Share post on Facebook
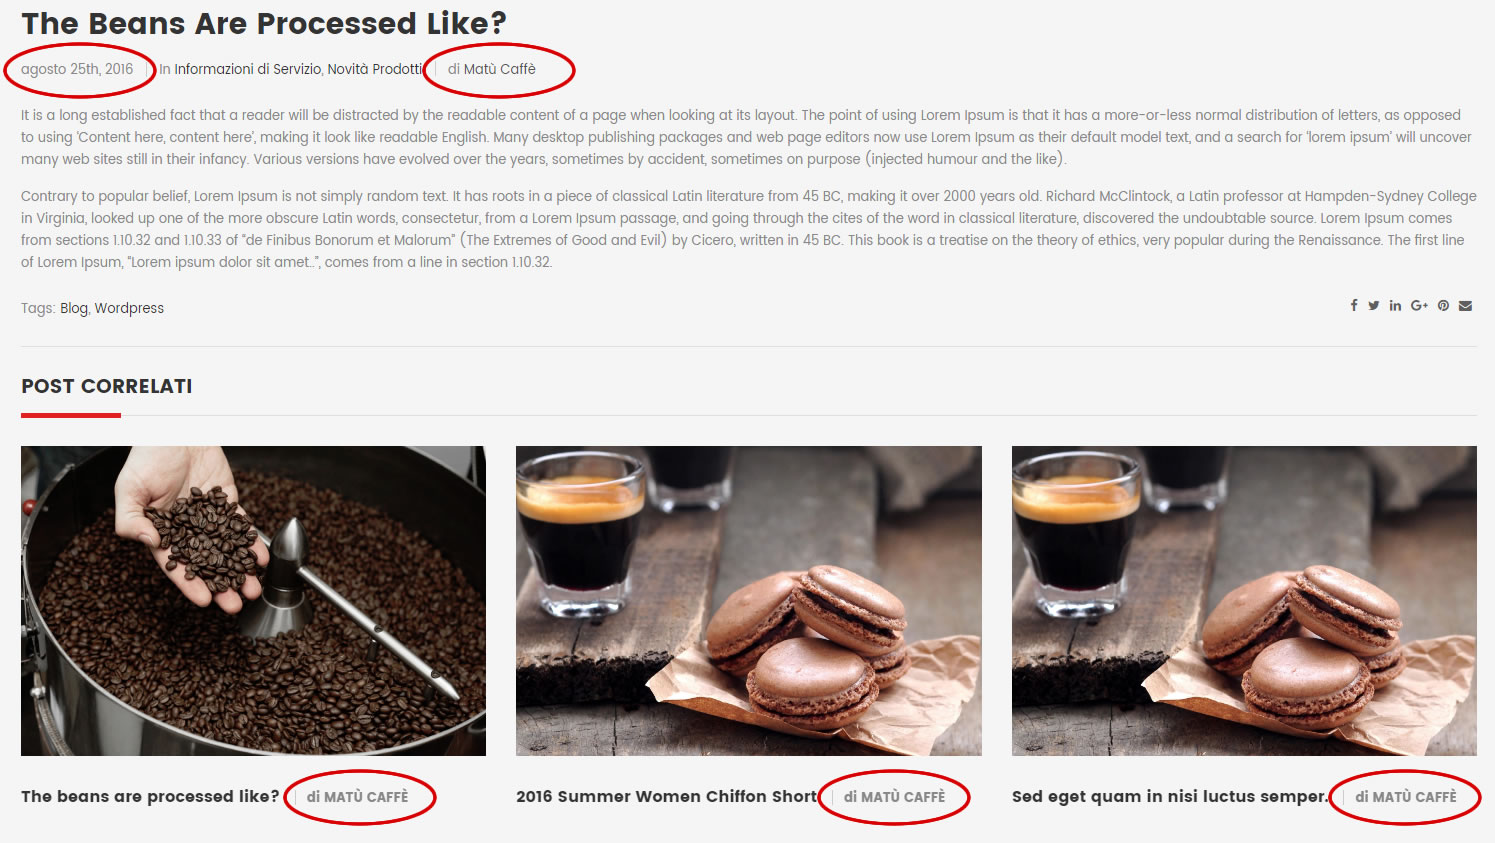The width and height of the screenshot is (1495, 843). [1354, 306]
